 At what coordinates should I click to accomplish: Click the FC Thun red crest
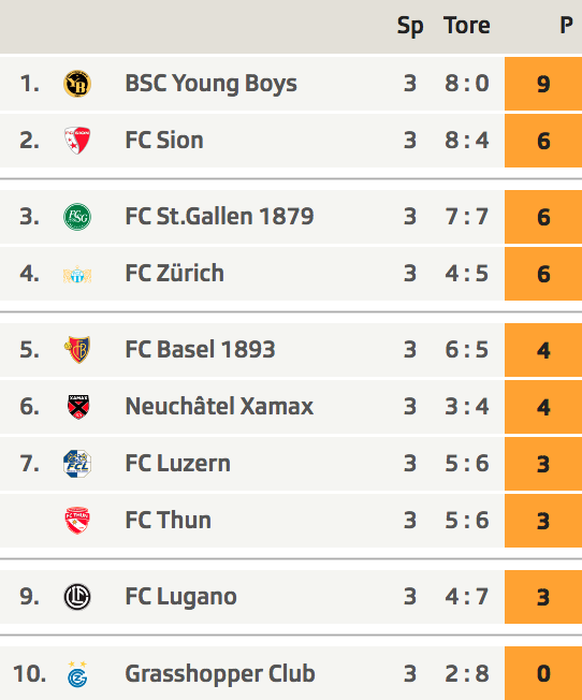click(77, 520)
